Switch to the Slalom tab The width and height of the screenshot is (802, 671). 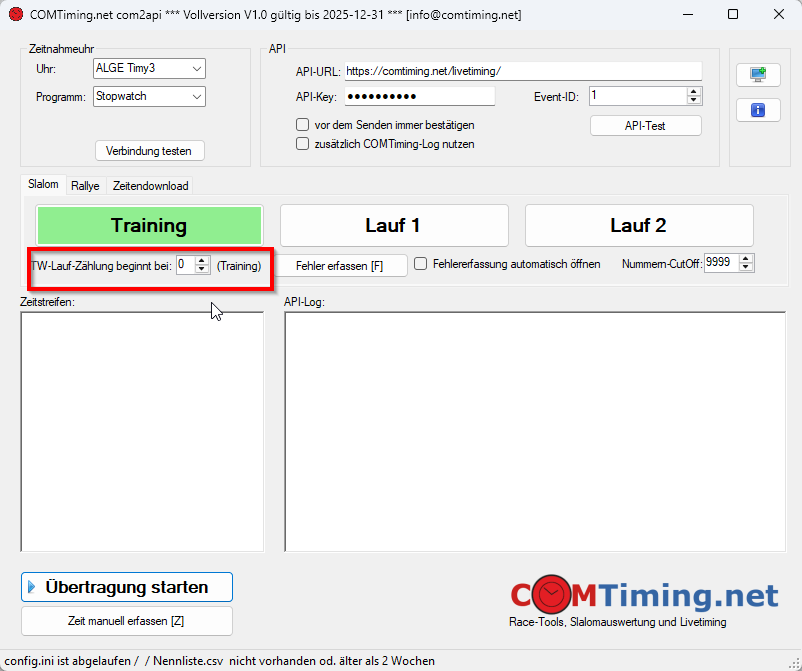(x=43, y=185)
